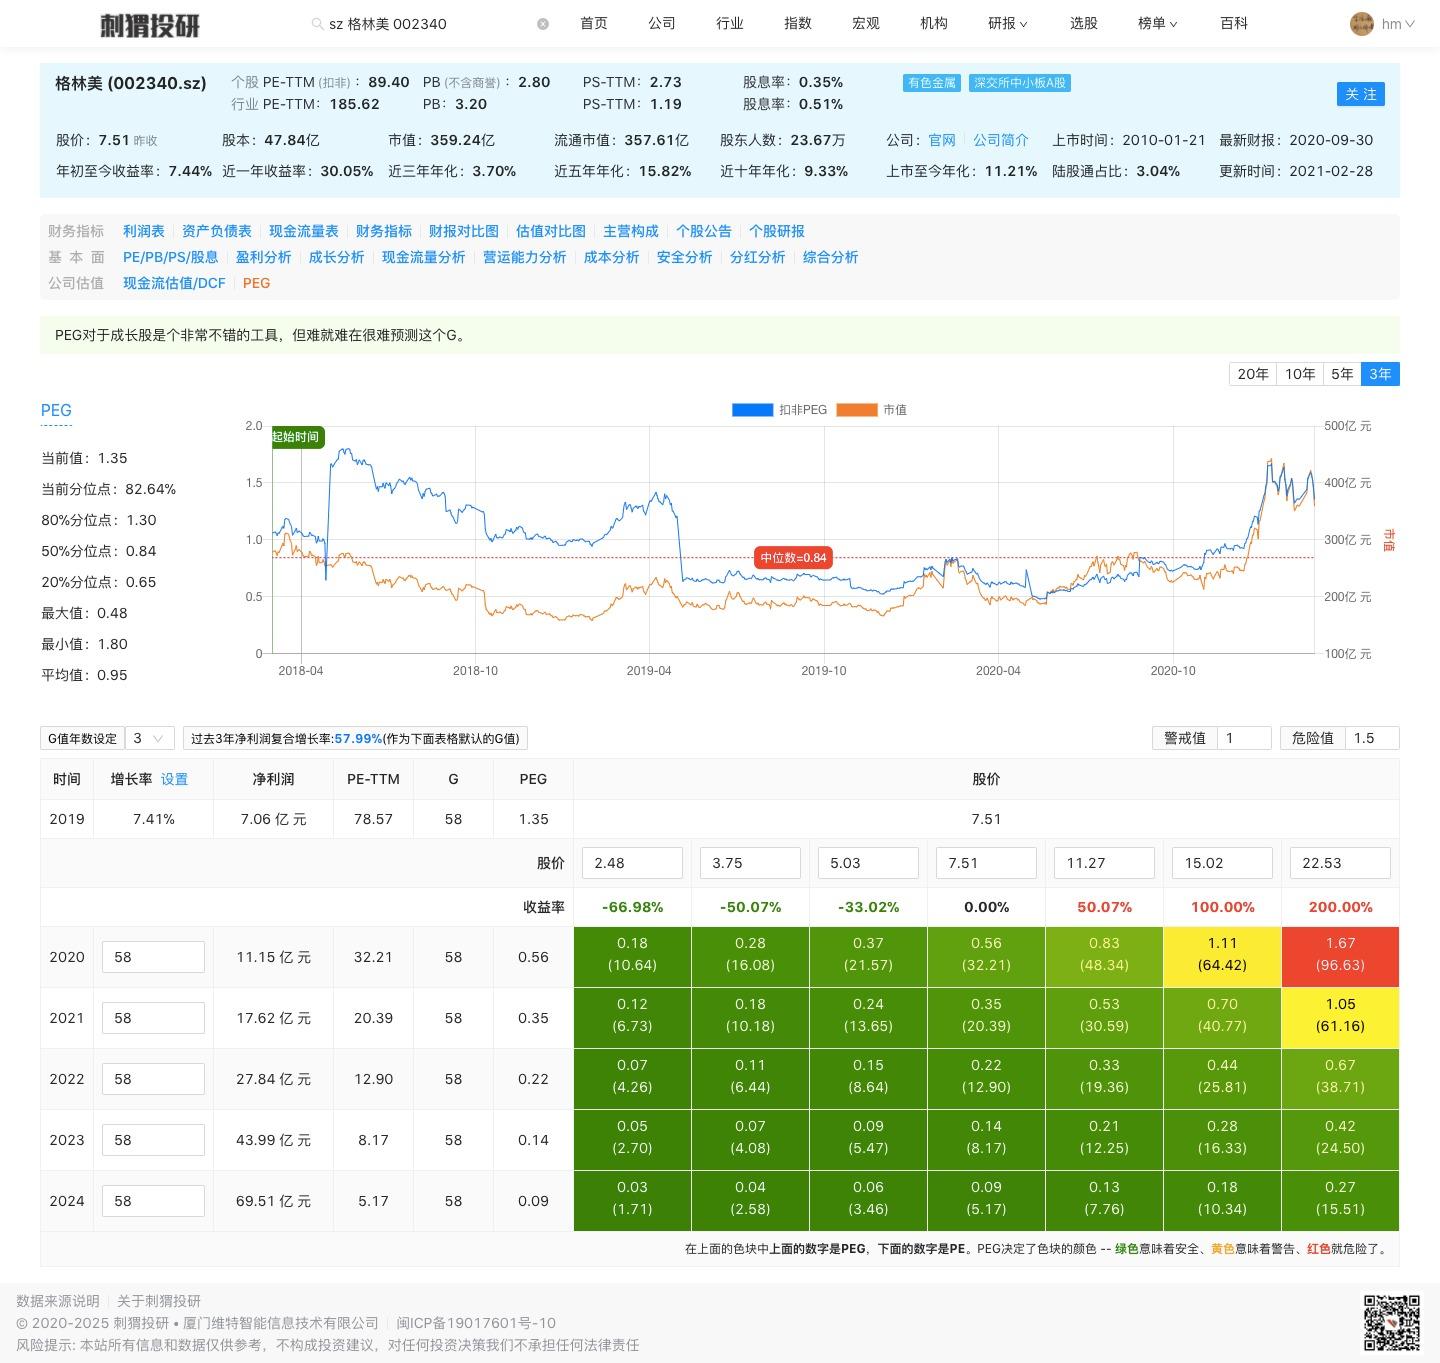Open the 指数 navigation item
The height and width of the screenshot is (1363, 1440).
click(x=797, y=23)
